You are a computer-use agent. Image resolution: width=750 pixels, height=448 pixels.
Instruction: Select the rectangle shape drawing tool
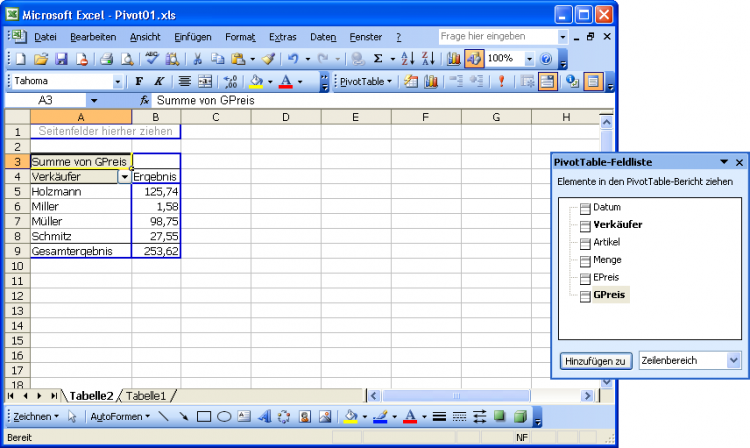coord(203,416)
